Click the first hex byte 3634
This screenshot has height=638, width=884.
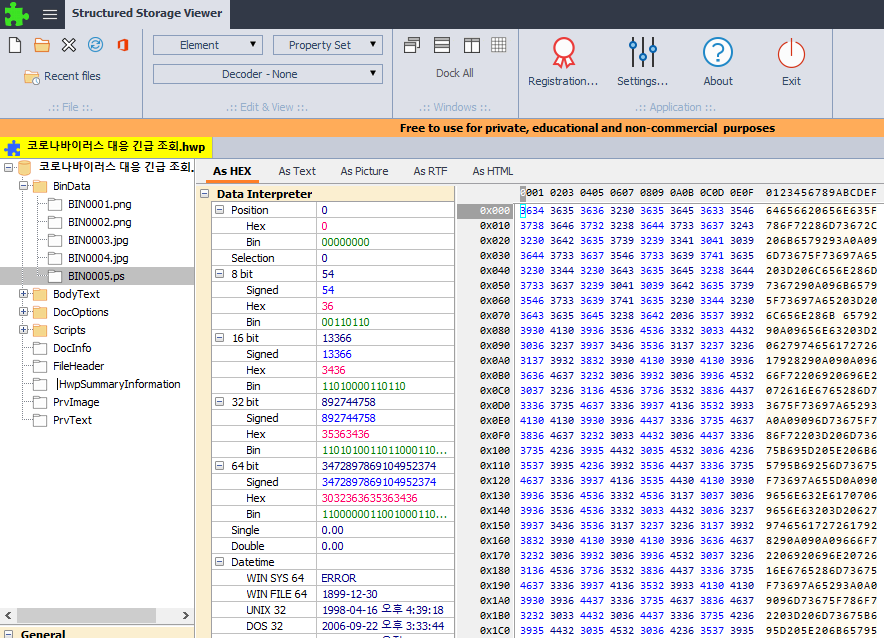click(532, 211)
